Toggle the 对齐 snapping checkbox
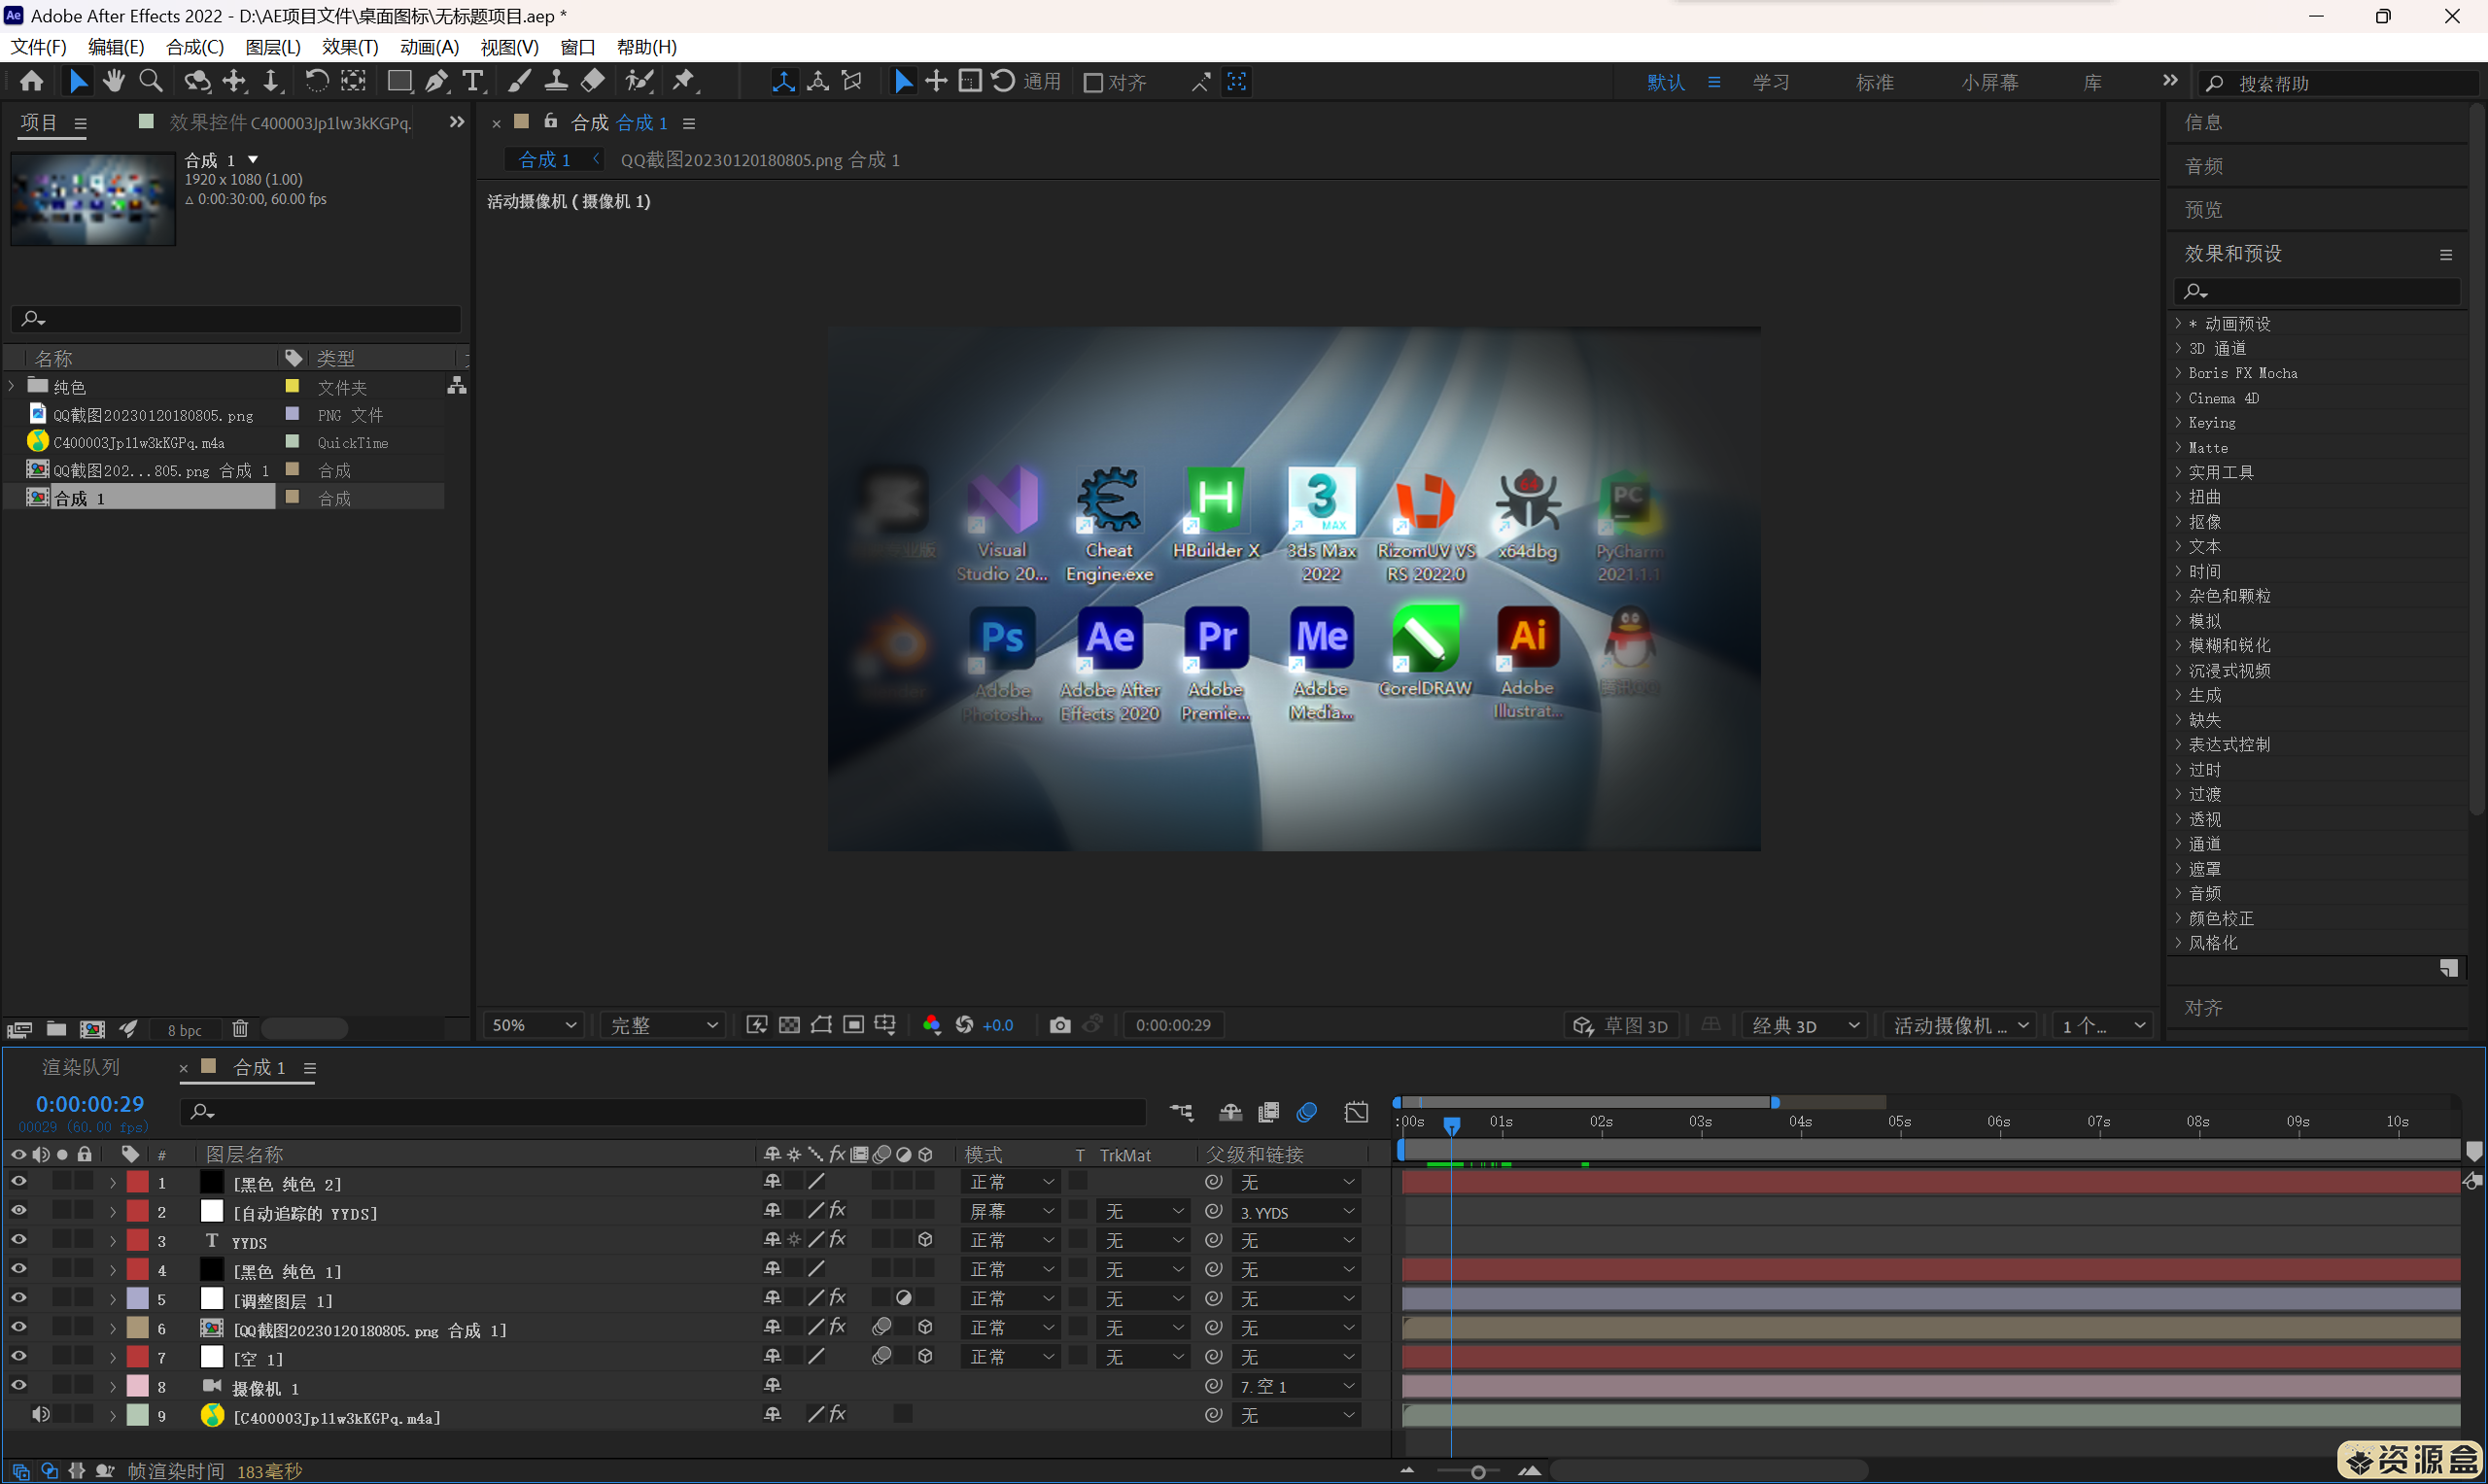 click(x=1093, y=83)
